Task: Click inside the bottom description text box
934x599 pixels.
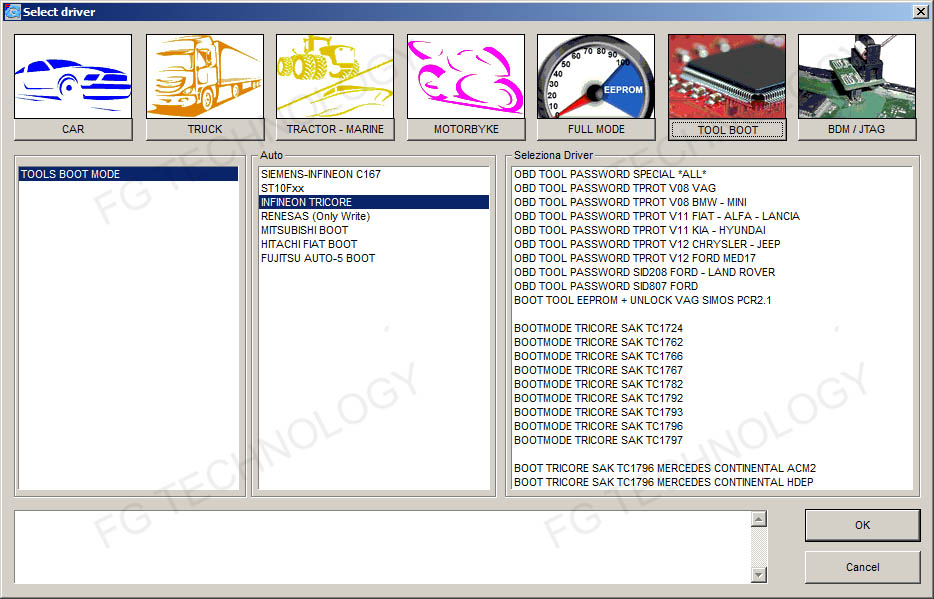Action: coord(382,547)
